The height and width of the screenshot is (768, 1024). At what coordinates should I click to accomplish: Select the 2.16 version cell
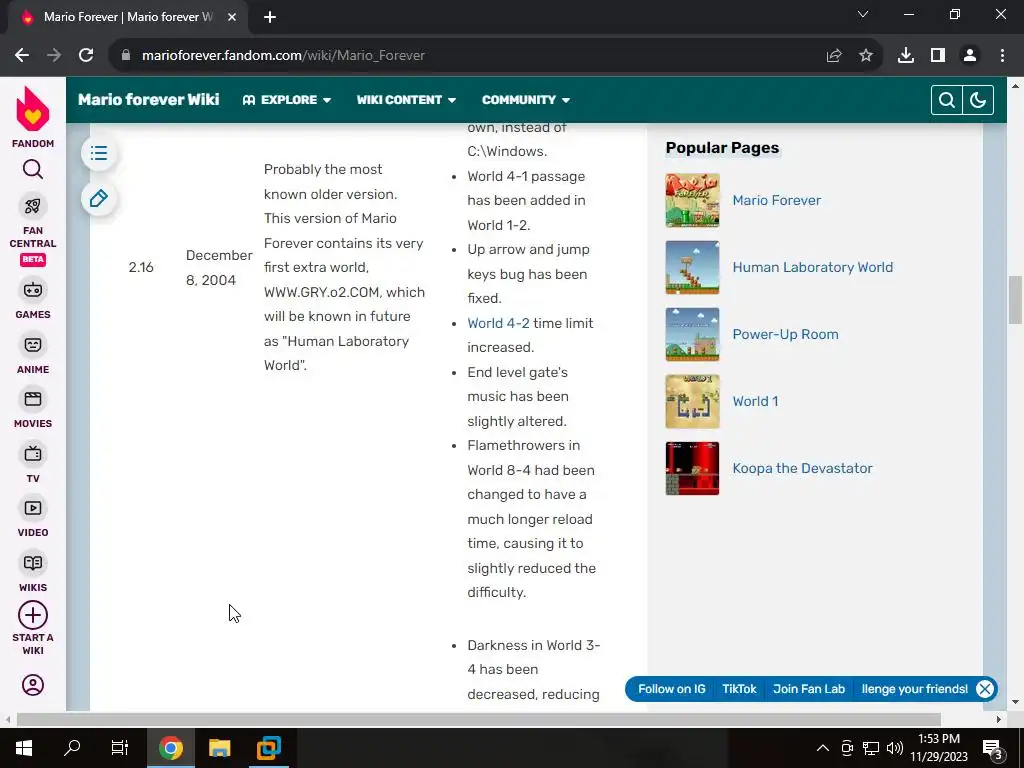pyautogui.click(x=141, y=267)
